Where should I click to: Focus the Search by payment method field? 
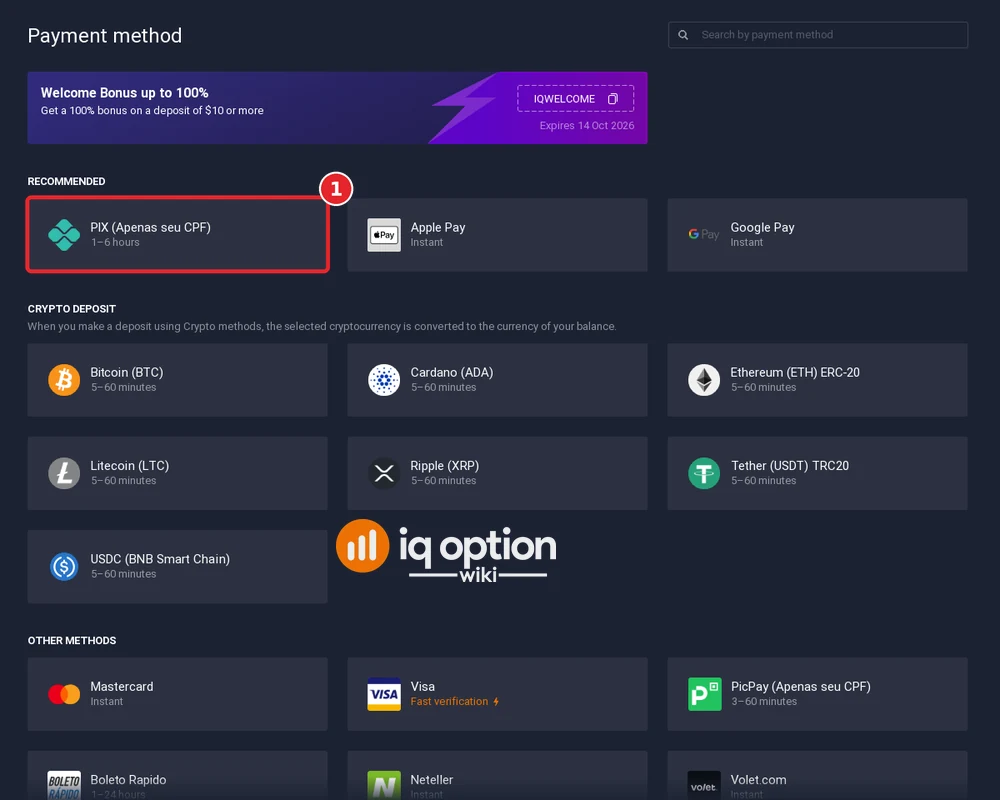click(x=818, y=35)
